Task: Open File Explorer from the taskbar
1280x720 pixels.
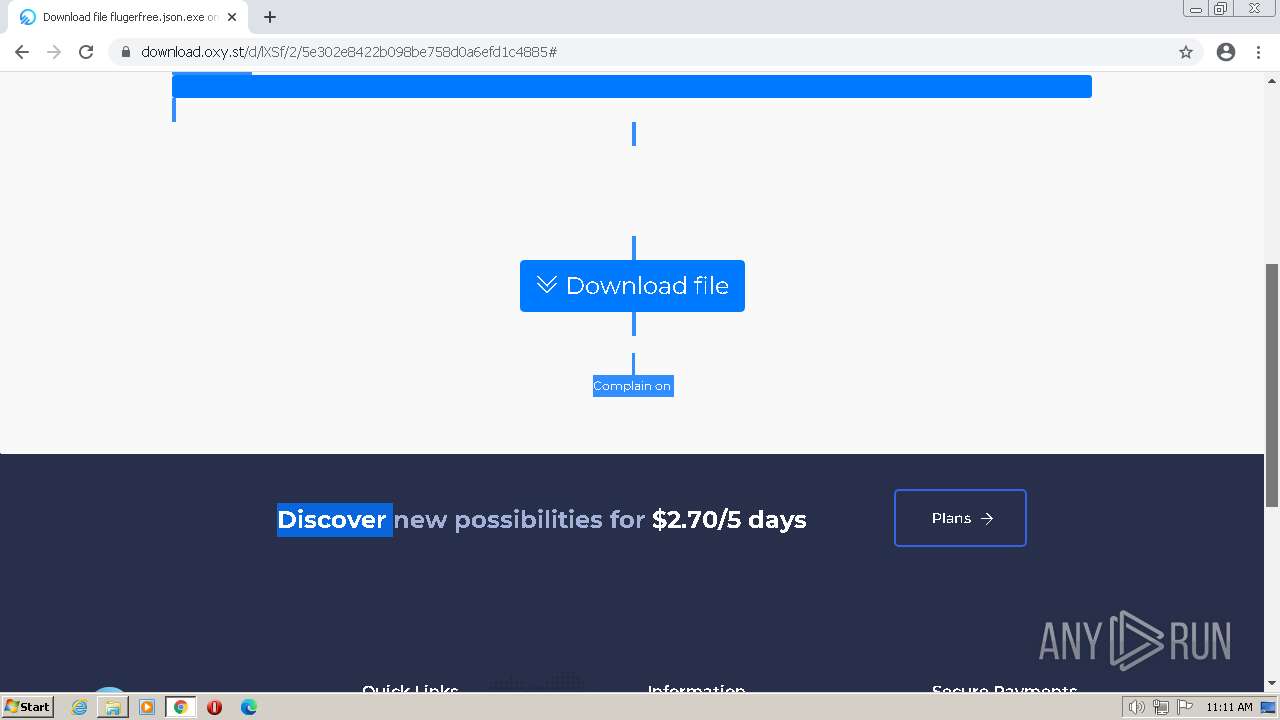Action: (x=113, y=707)
